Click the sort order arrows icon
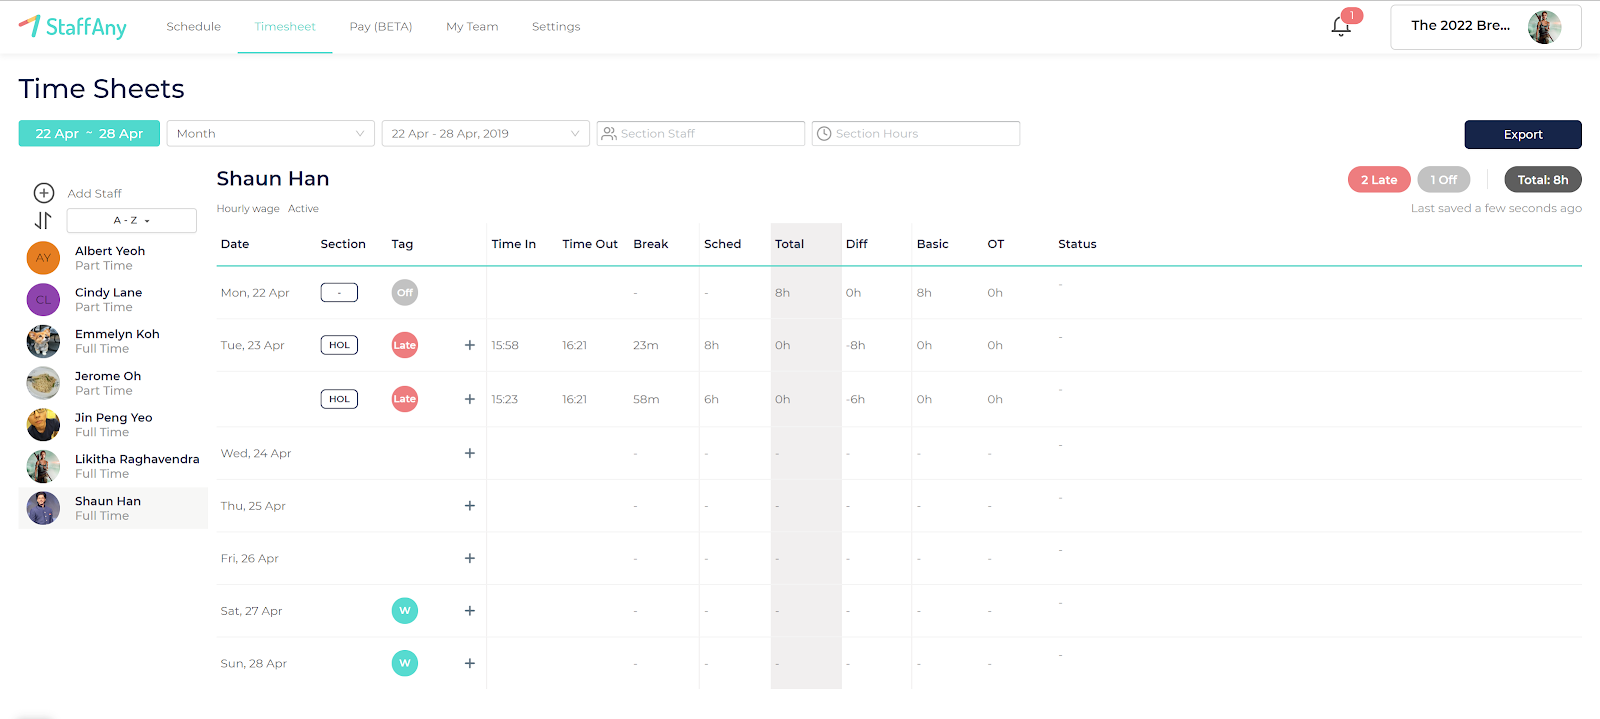The height and width of the screenshot is (719, 1600). (43, 220)
